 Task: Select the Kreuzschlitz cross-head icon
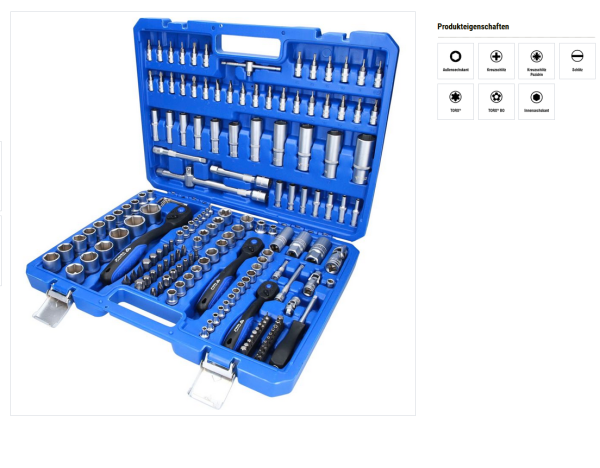tap(496, 57)
